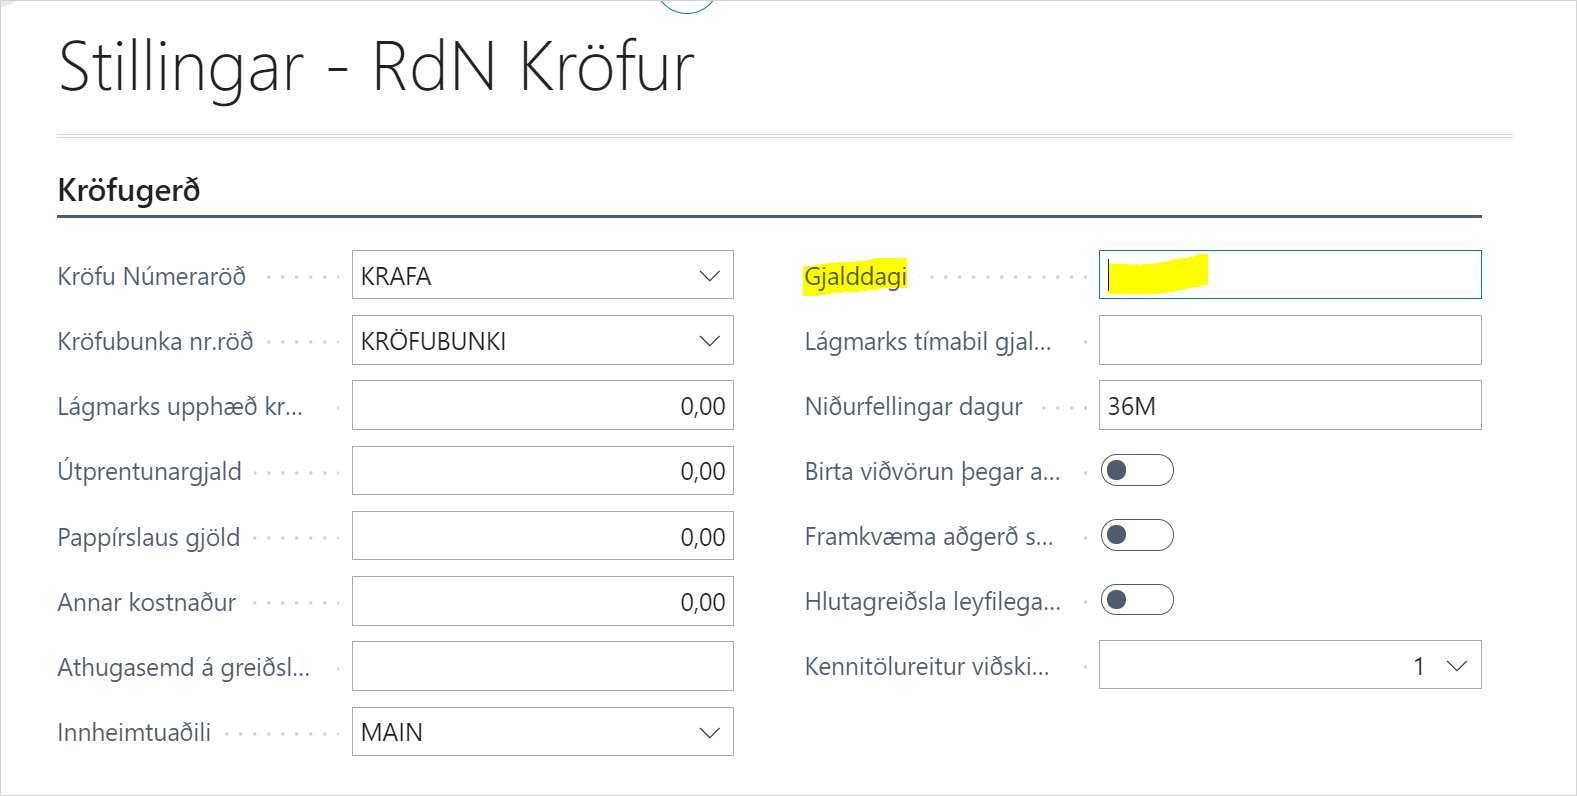Image resolution: width=1577 pixels, height=796 pixels.
Task: Toggle the Birta viðvörun þegar a... switch
Action: coord(1137,470)
